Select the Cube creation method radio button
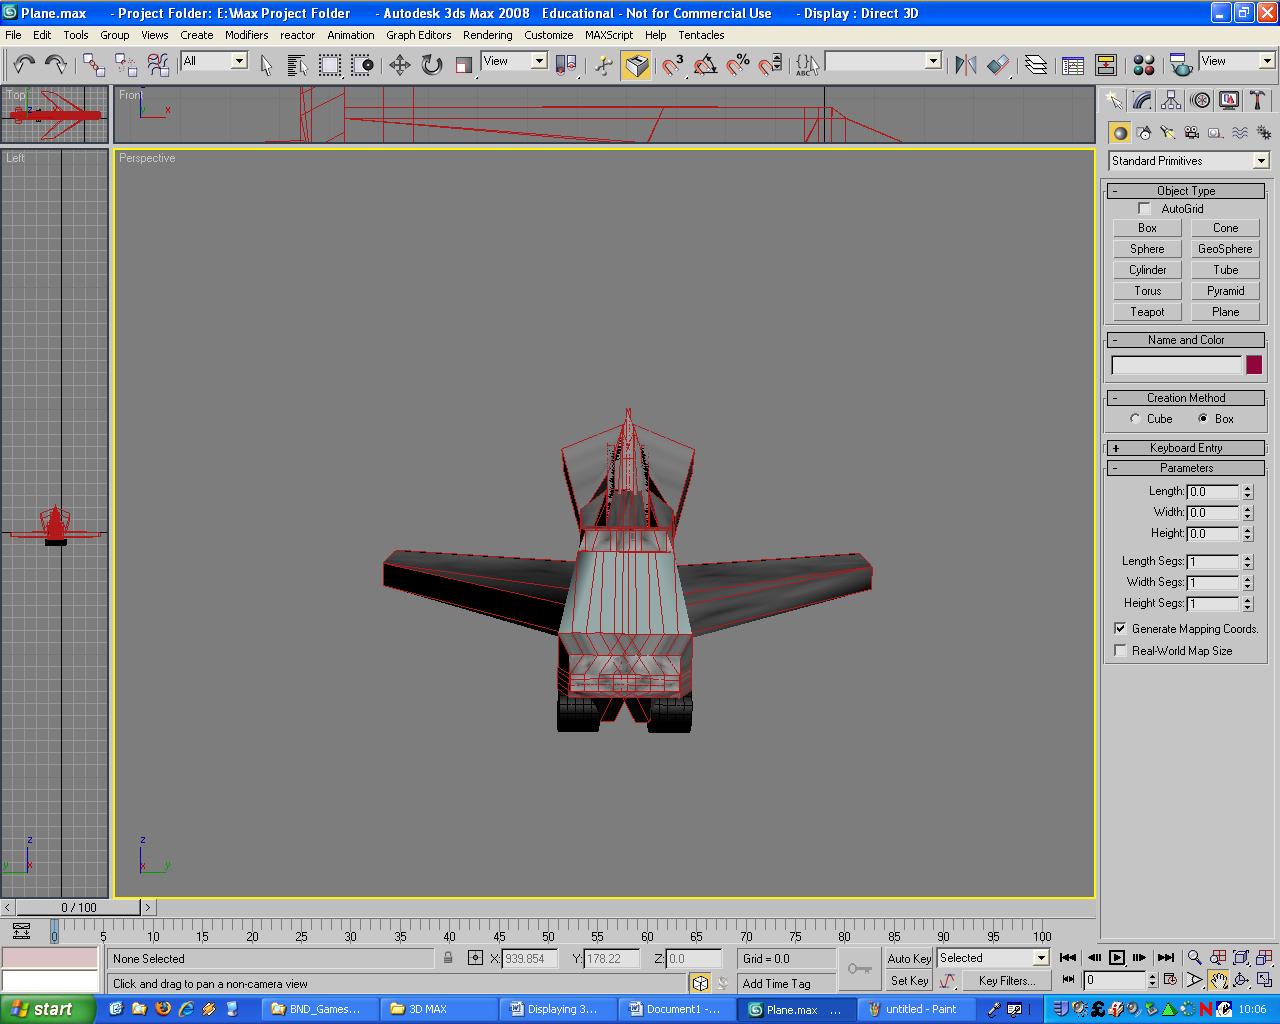 [1135, 419]
